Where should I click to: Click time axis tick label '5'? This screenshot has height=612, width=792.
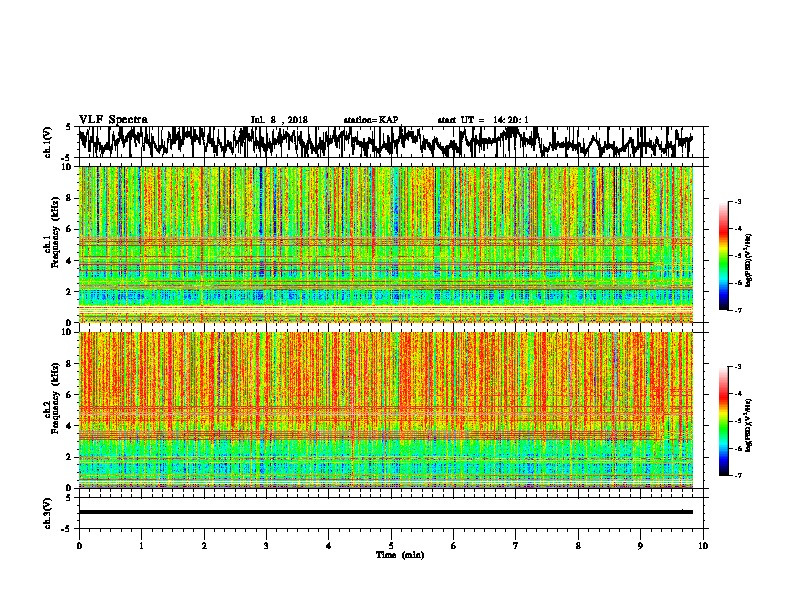[x=391, y=546]
